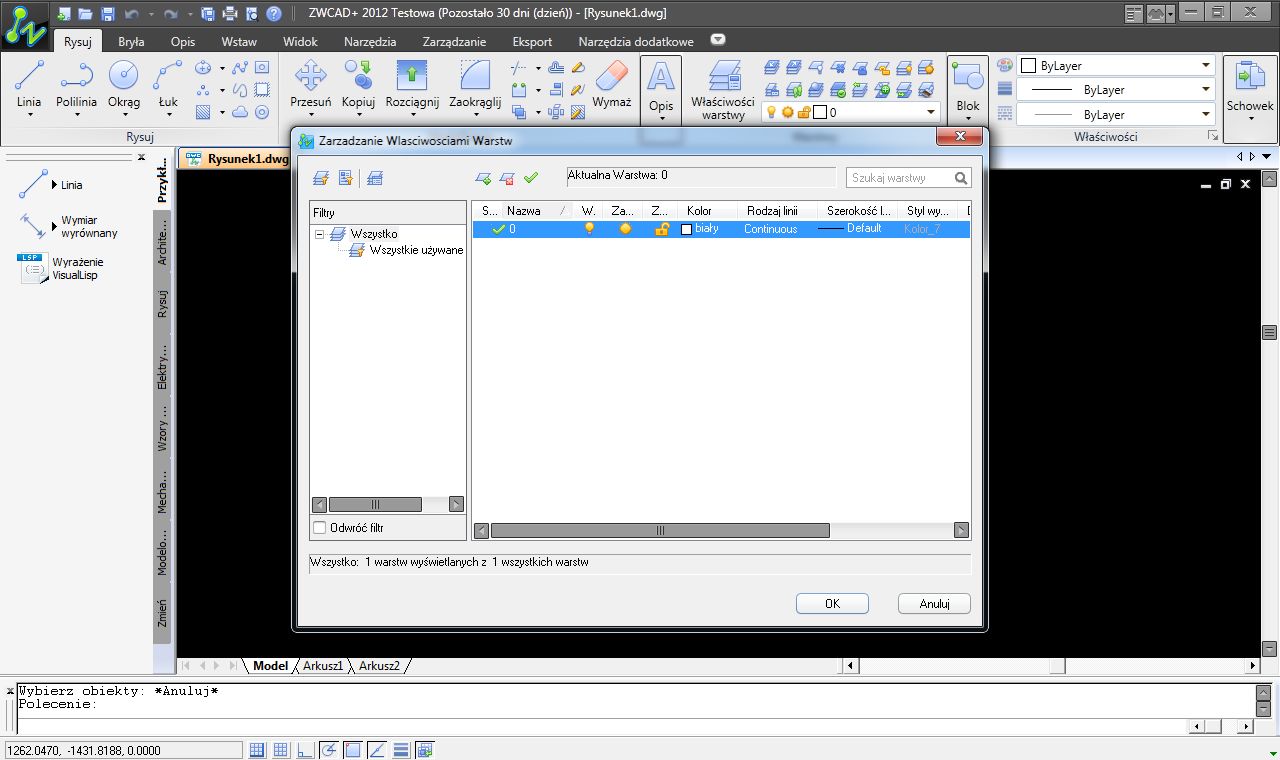Toggle layer 0 padlock lock icon in the table

tap(662, 229)
